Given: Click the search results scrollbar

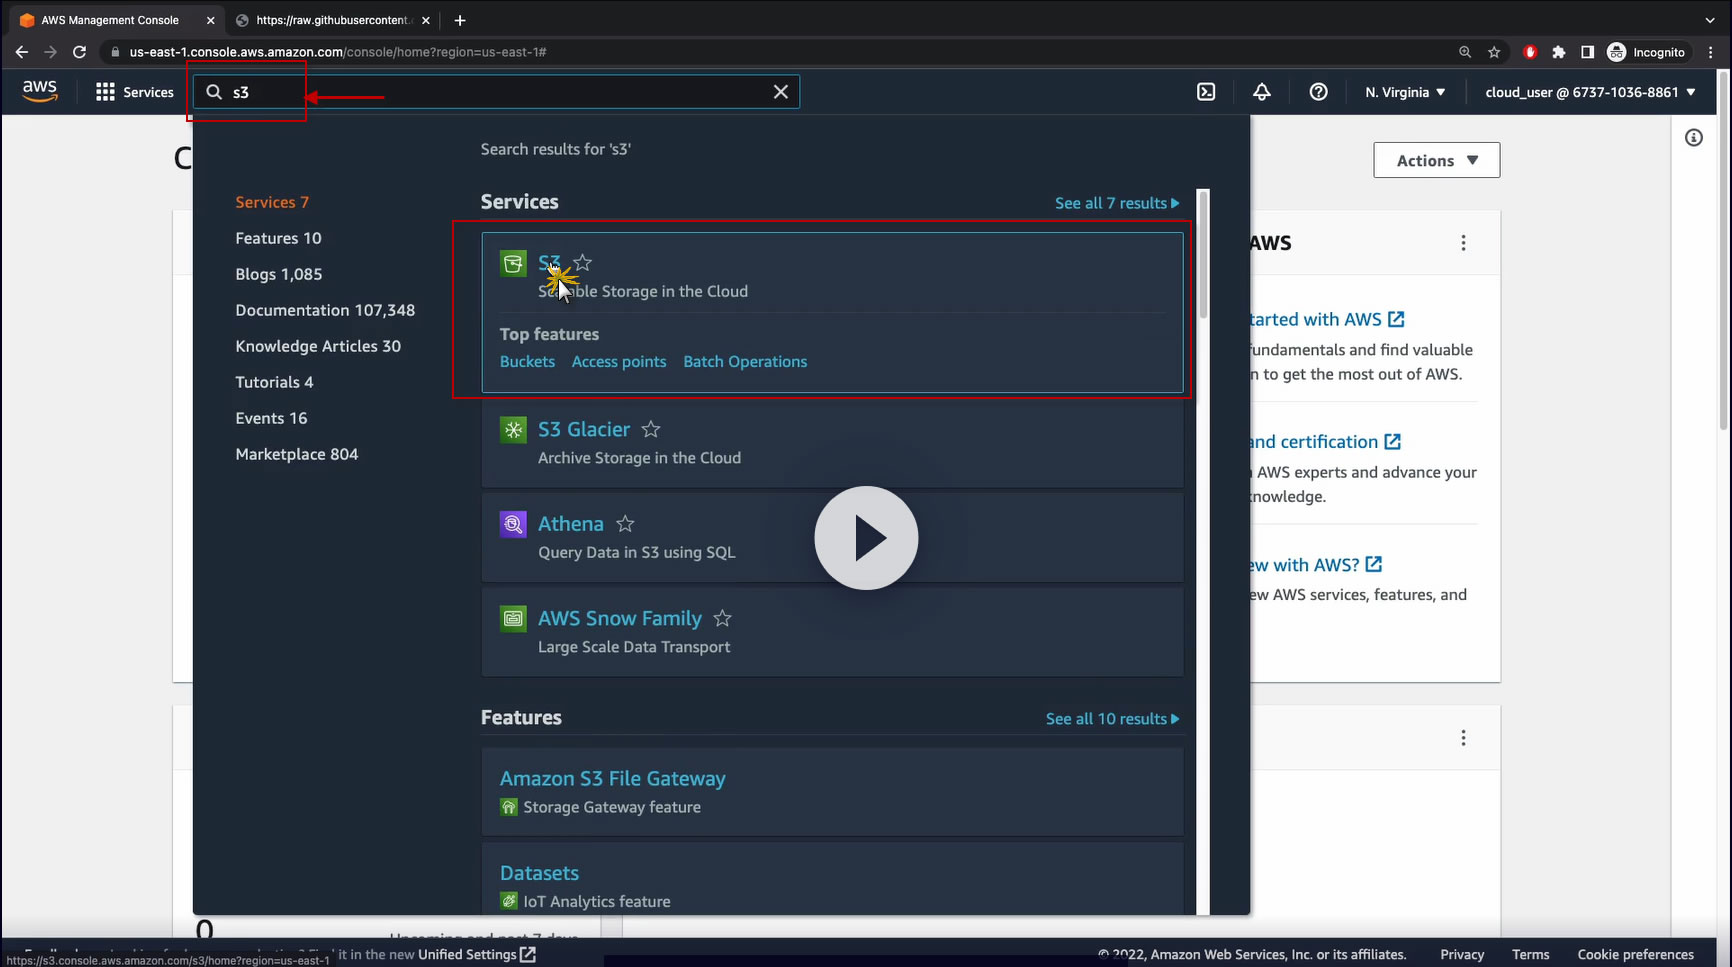Looking at the screenshot, I should click(x=1204, y=255).
